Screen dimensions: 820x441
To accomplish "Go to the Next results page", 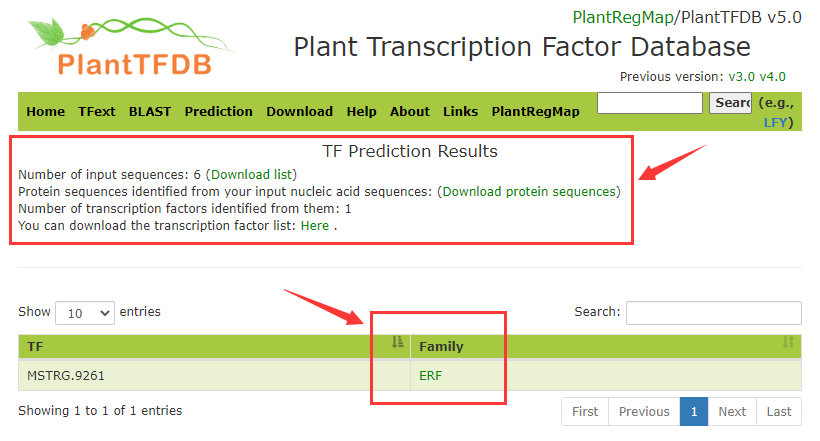I will [732, 412].
